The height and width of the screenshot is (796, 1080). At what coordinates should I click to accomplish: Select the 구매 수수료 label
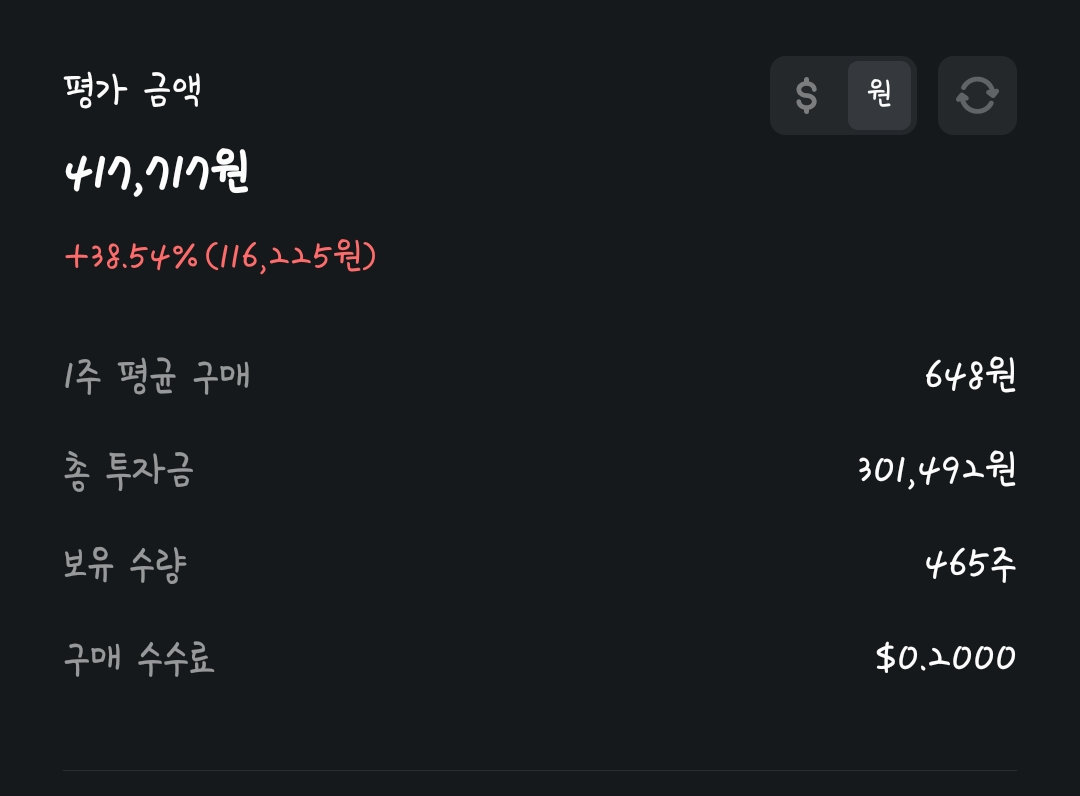139,659
